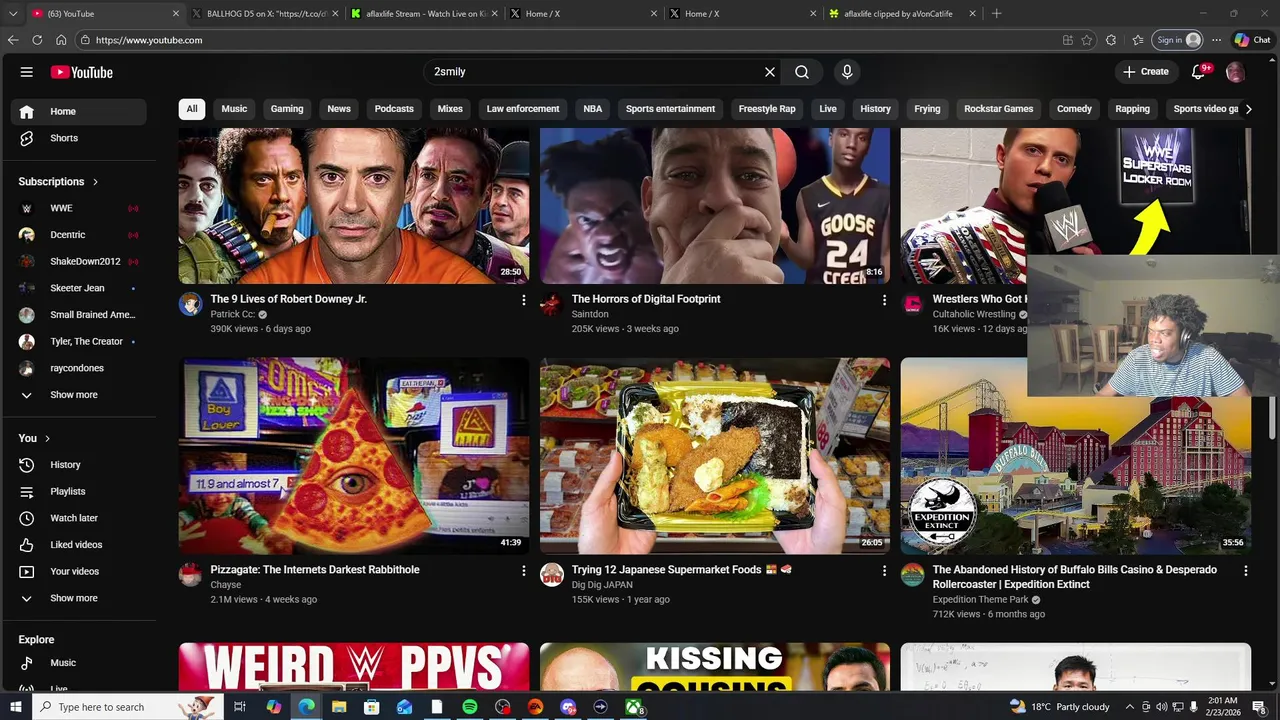
Task: Refresh the browser page
Action: click(37, 40)
